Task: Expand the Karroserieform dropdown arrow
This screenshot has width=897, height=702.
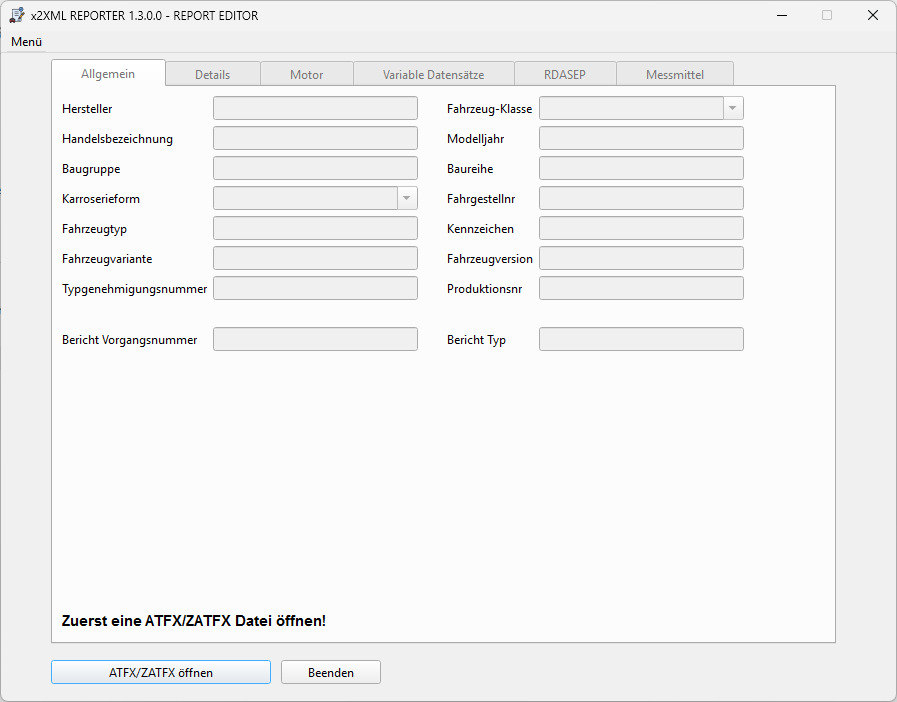Action: 407,198
